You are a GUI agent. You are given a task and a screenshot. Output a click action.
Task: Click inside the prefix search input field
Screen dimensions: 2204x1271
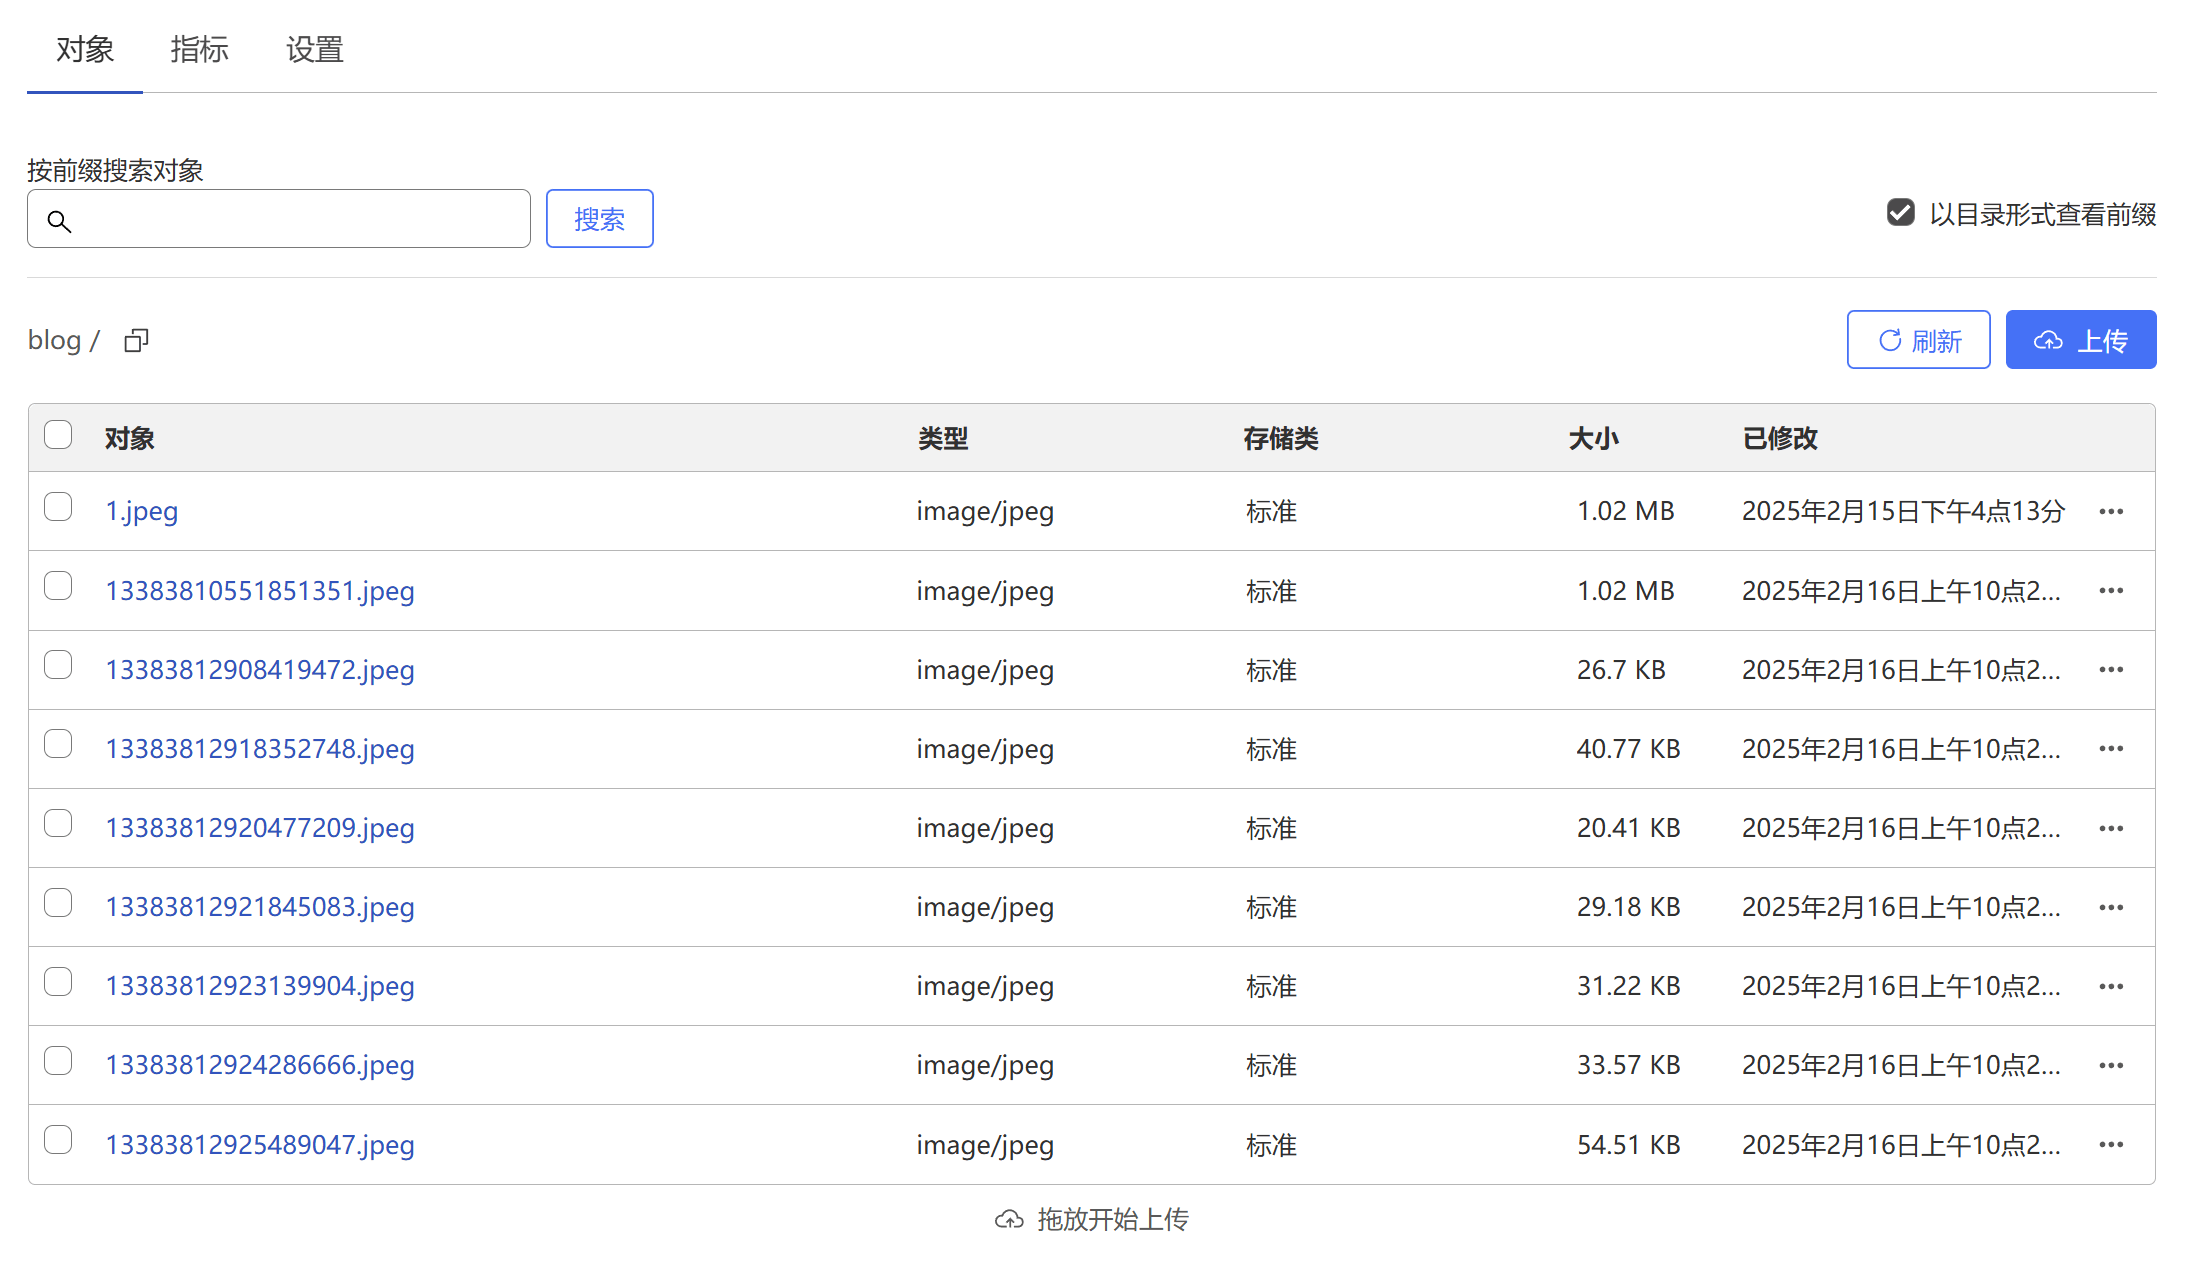(300, 219)
